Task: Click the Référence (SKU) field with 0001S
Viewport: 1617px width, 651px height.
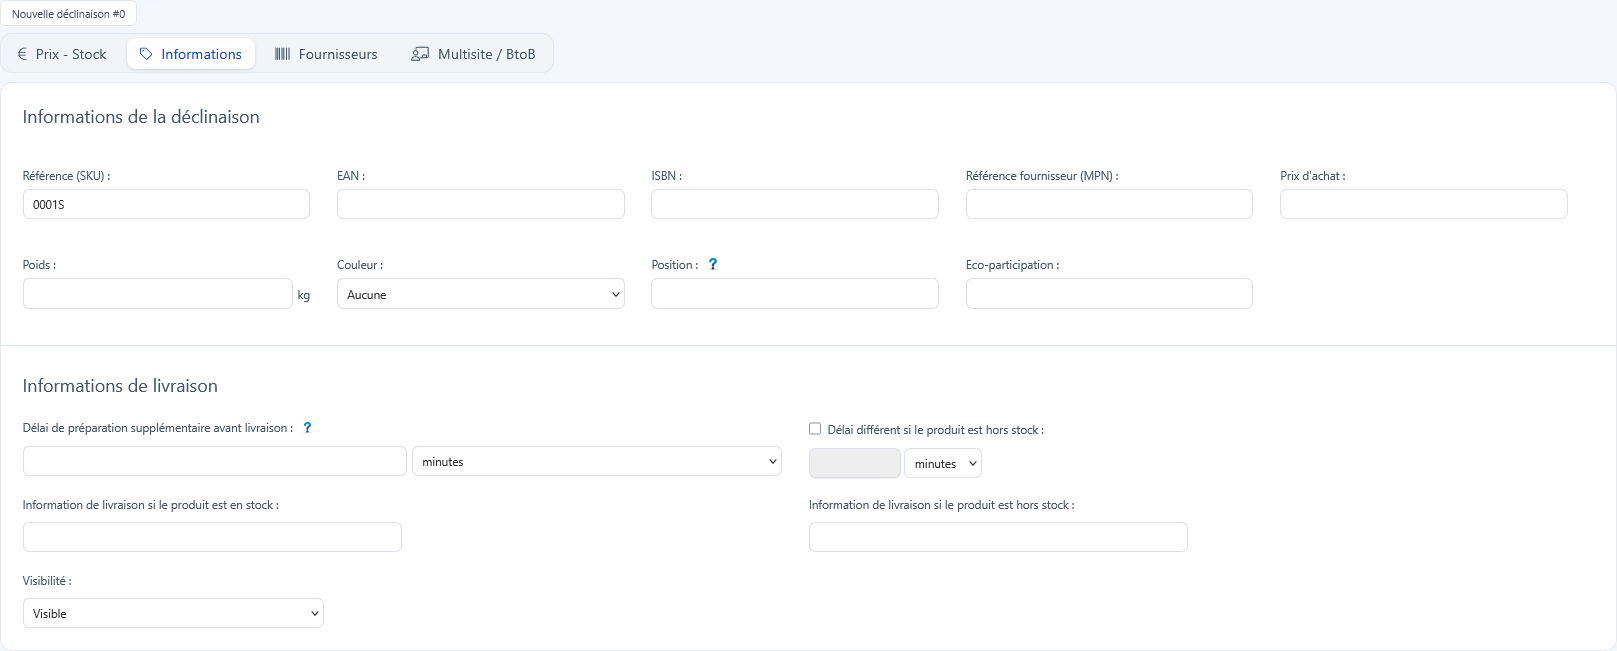Action: (166, 204)
